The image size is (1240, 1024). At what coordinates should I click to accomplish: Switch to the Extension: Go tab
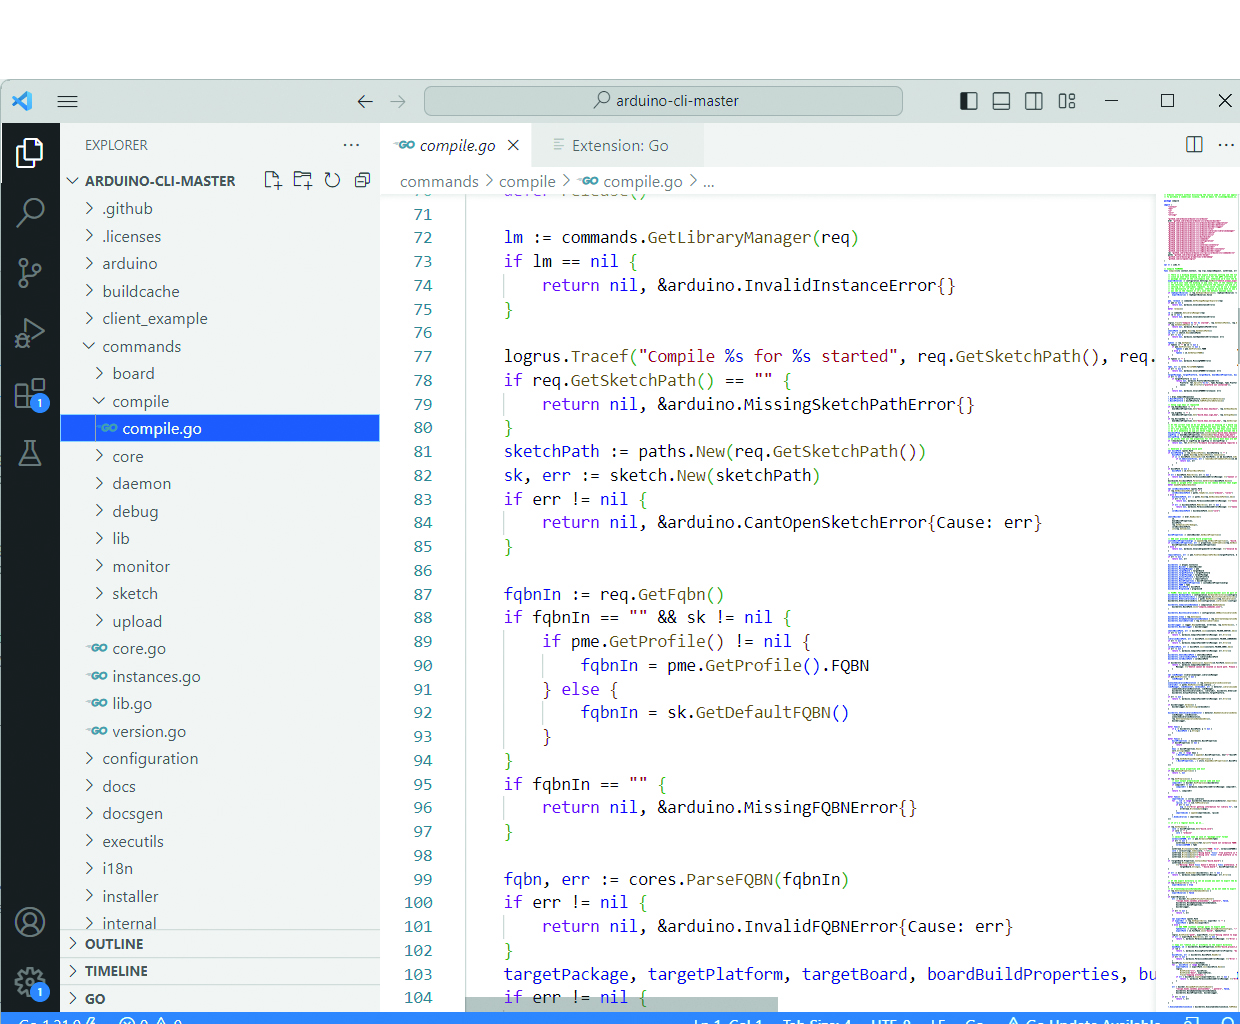coord(619,146)
